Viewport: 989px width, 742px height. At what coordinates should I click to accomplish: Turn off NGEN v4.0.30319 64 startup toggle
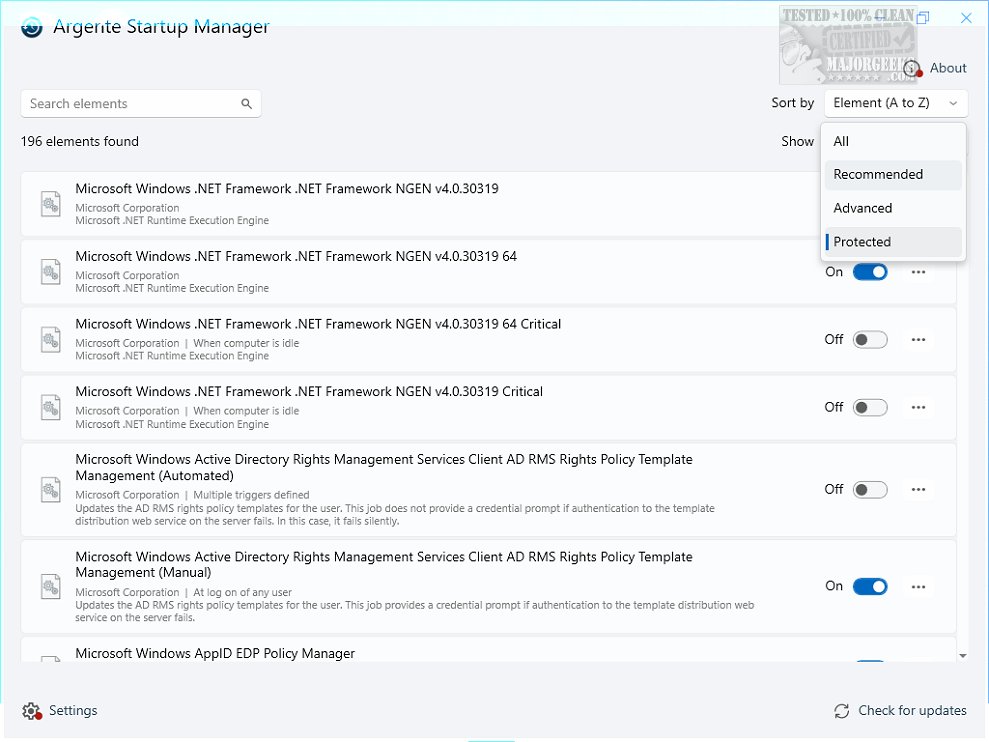pyautogui.click(x=869, y=272)
